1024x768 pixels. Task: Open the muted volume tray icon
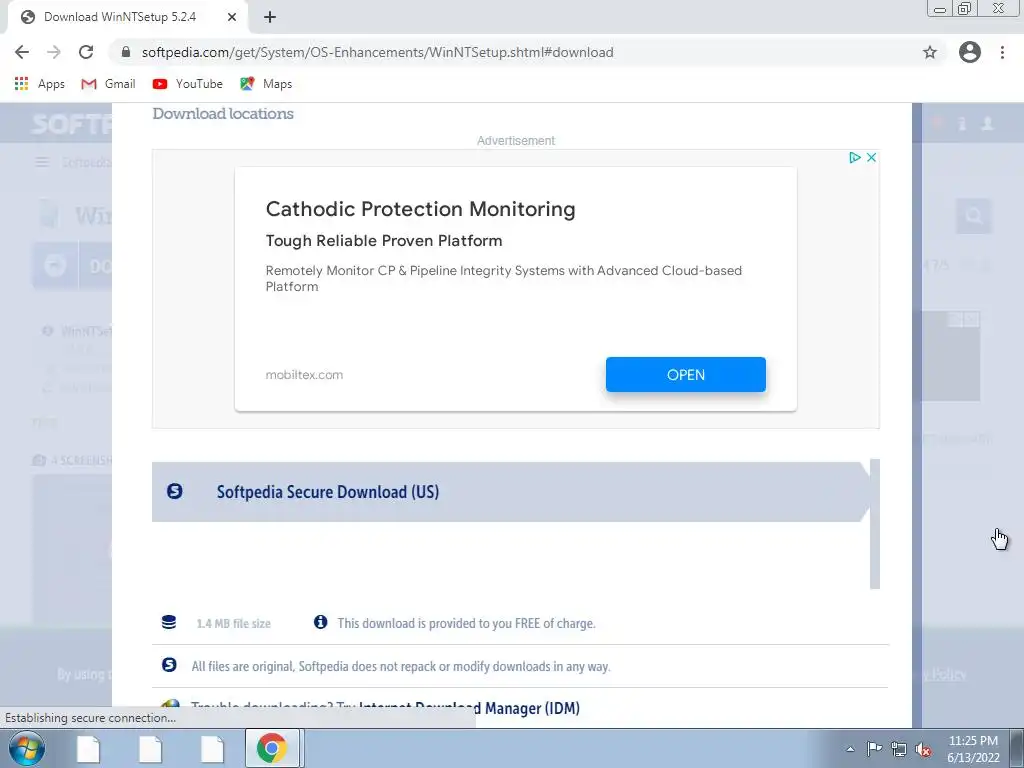(x=923, y=749)
